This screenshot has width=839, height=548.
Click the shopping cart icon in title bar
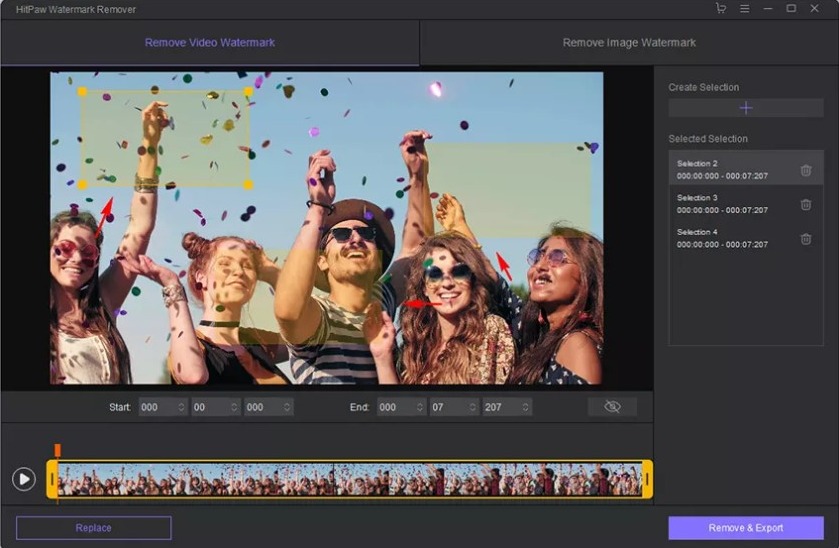click(721, 9)
